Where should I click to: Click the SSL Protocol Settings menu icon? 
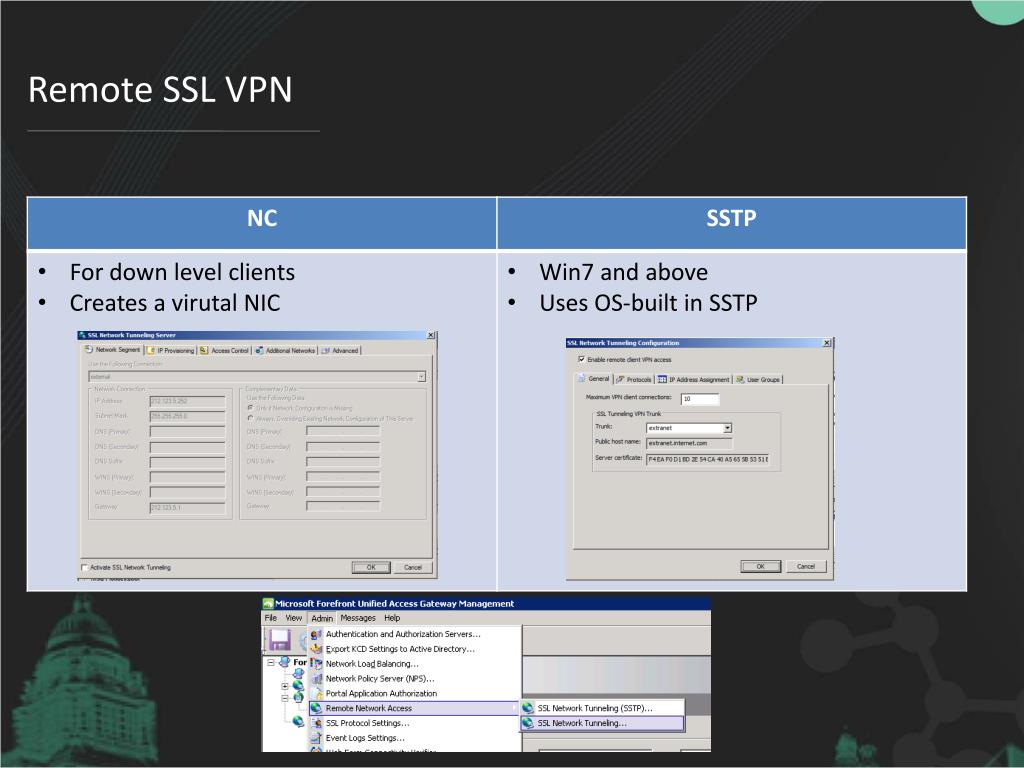pos(316,723)
